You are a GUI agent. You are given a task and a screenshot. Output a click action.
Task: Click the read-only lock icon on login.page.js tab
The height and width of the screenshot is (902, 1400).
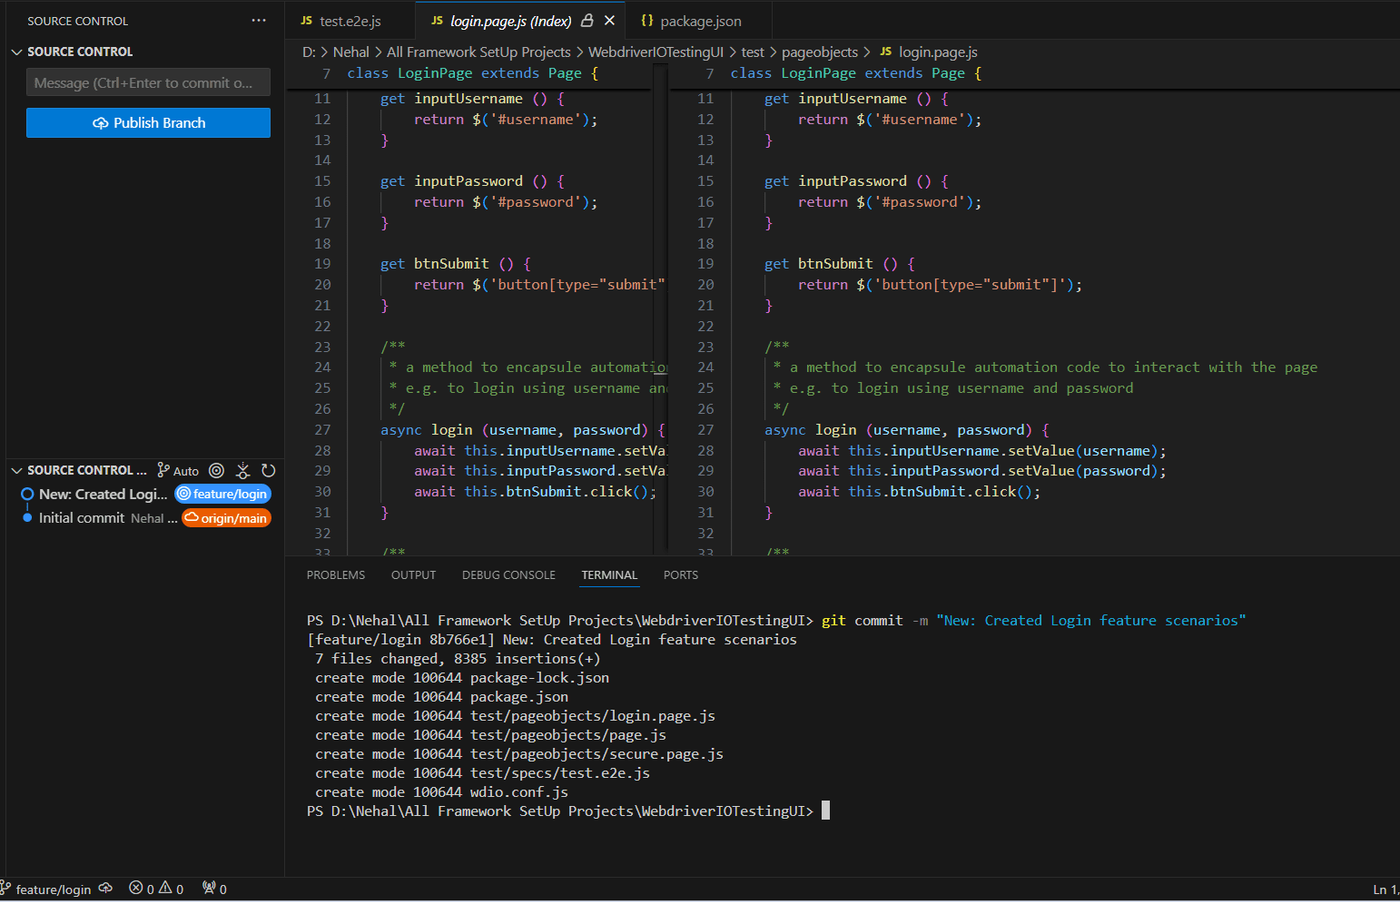tap(587, 20)
